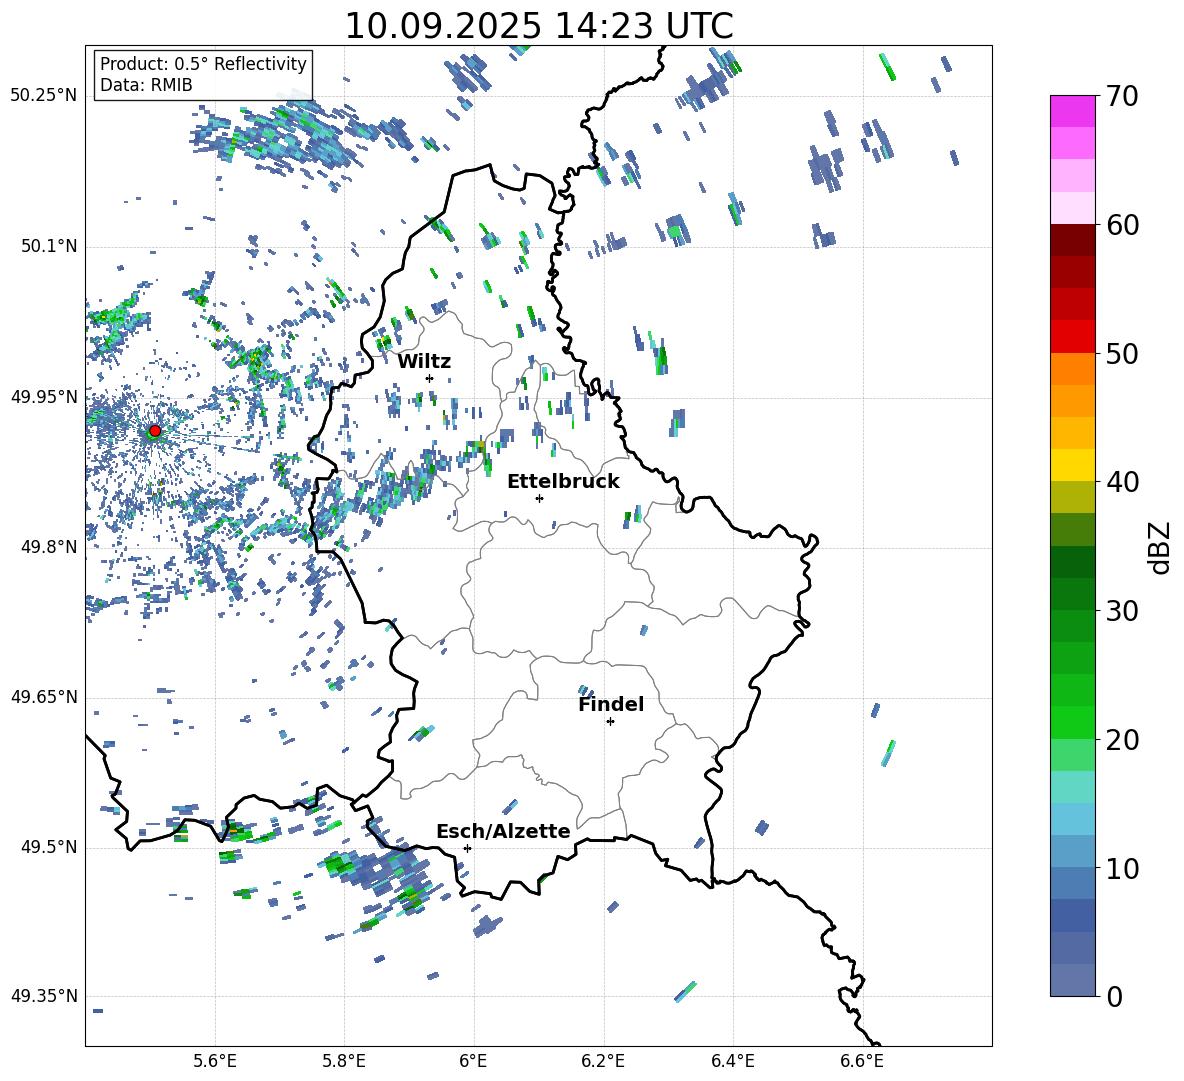Click the 6.2°E longitude label
This screenshot has height=1081, width=1184.
[603, 1061]
